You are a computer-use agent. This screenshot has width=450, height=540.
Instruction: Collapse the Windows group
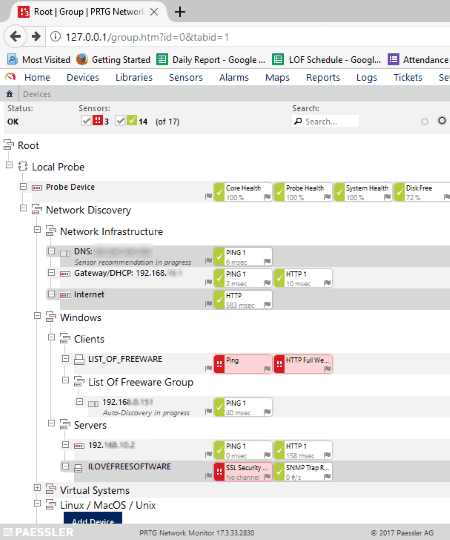(38, 315)
